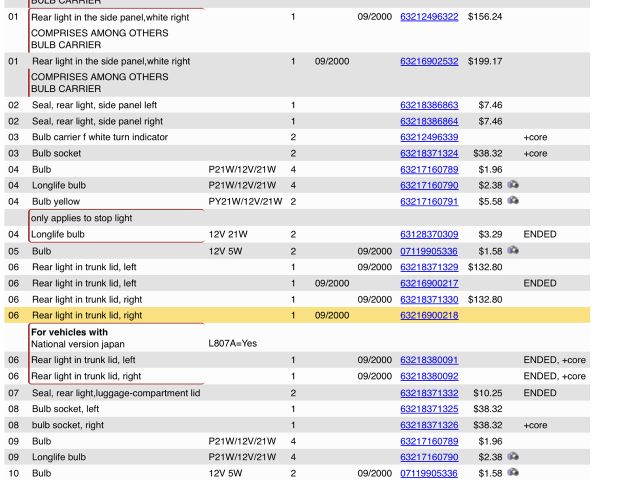Click Bulb socket part link 63218371324

(429, 153)
